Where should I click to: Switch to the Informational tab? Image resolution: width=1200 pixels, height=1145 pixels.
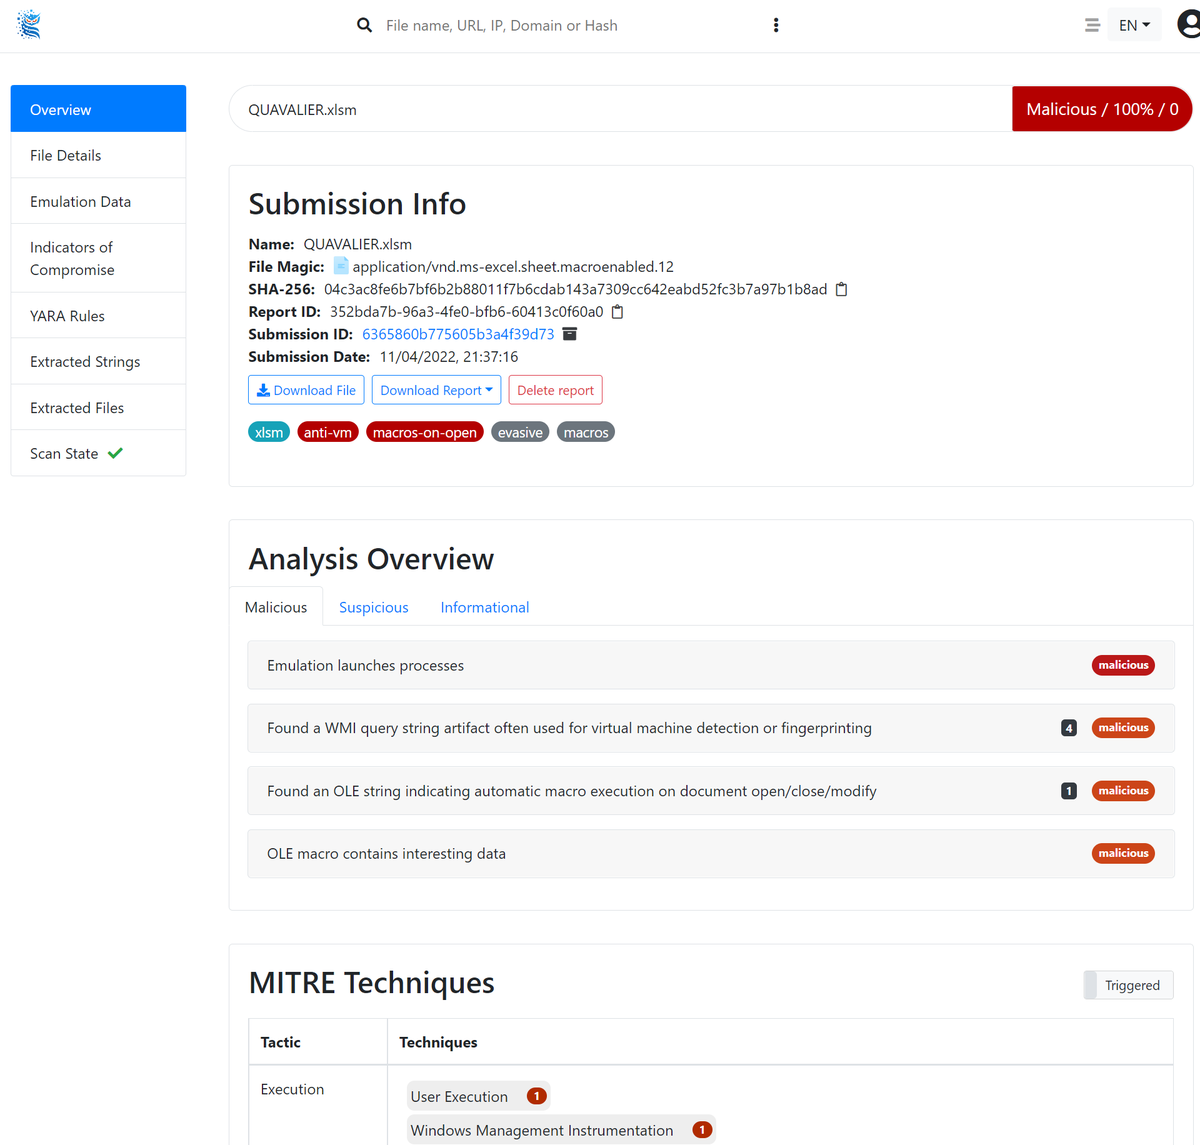coord(485,607)
